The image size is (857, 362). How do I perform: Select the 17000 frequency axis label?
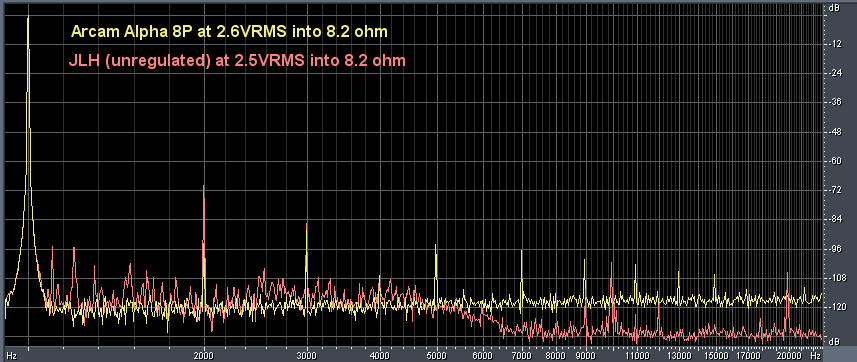point(747,355)
